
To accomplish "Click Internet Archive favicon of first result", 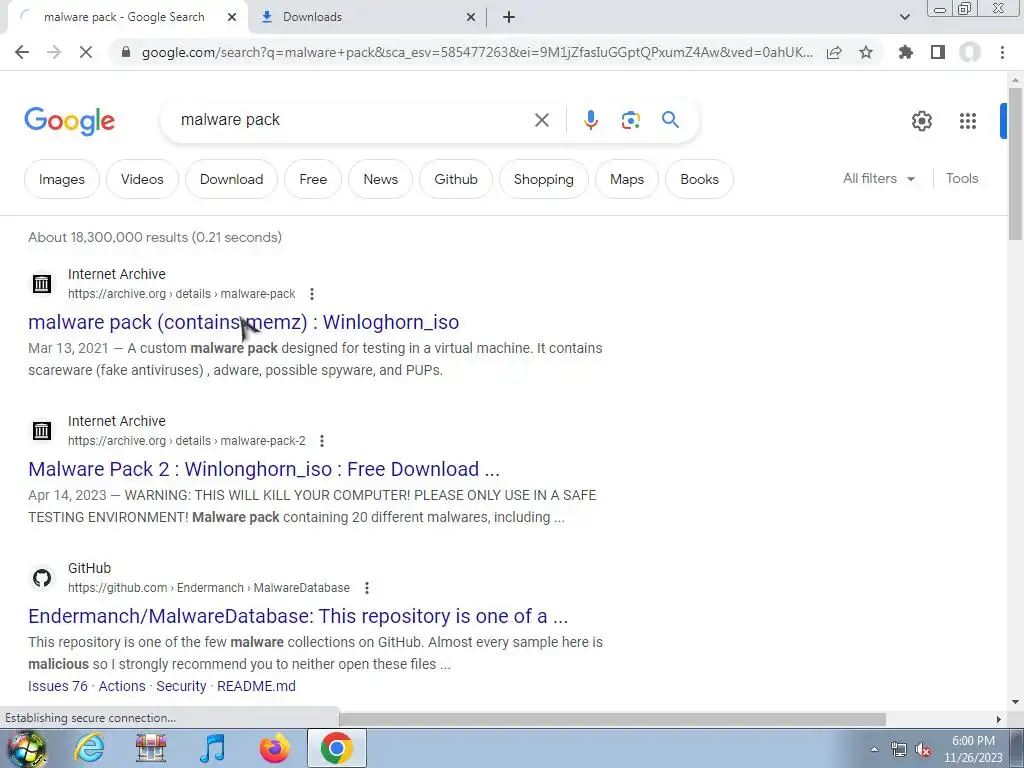I will [x=42, y=283].
